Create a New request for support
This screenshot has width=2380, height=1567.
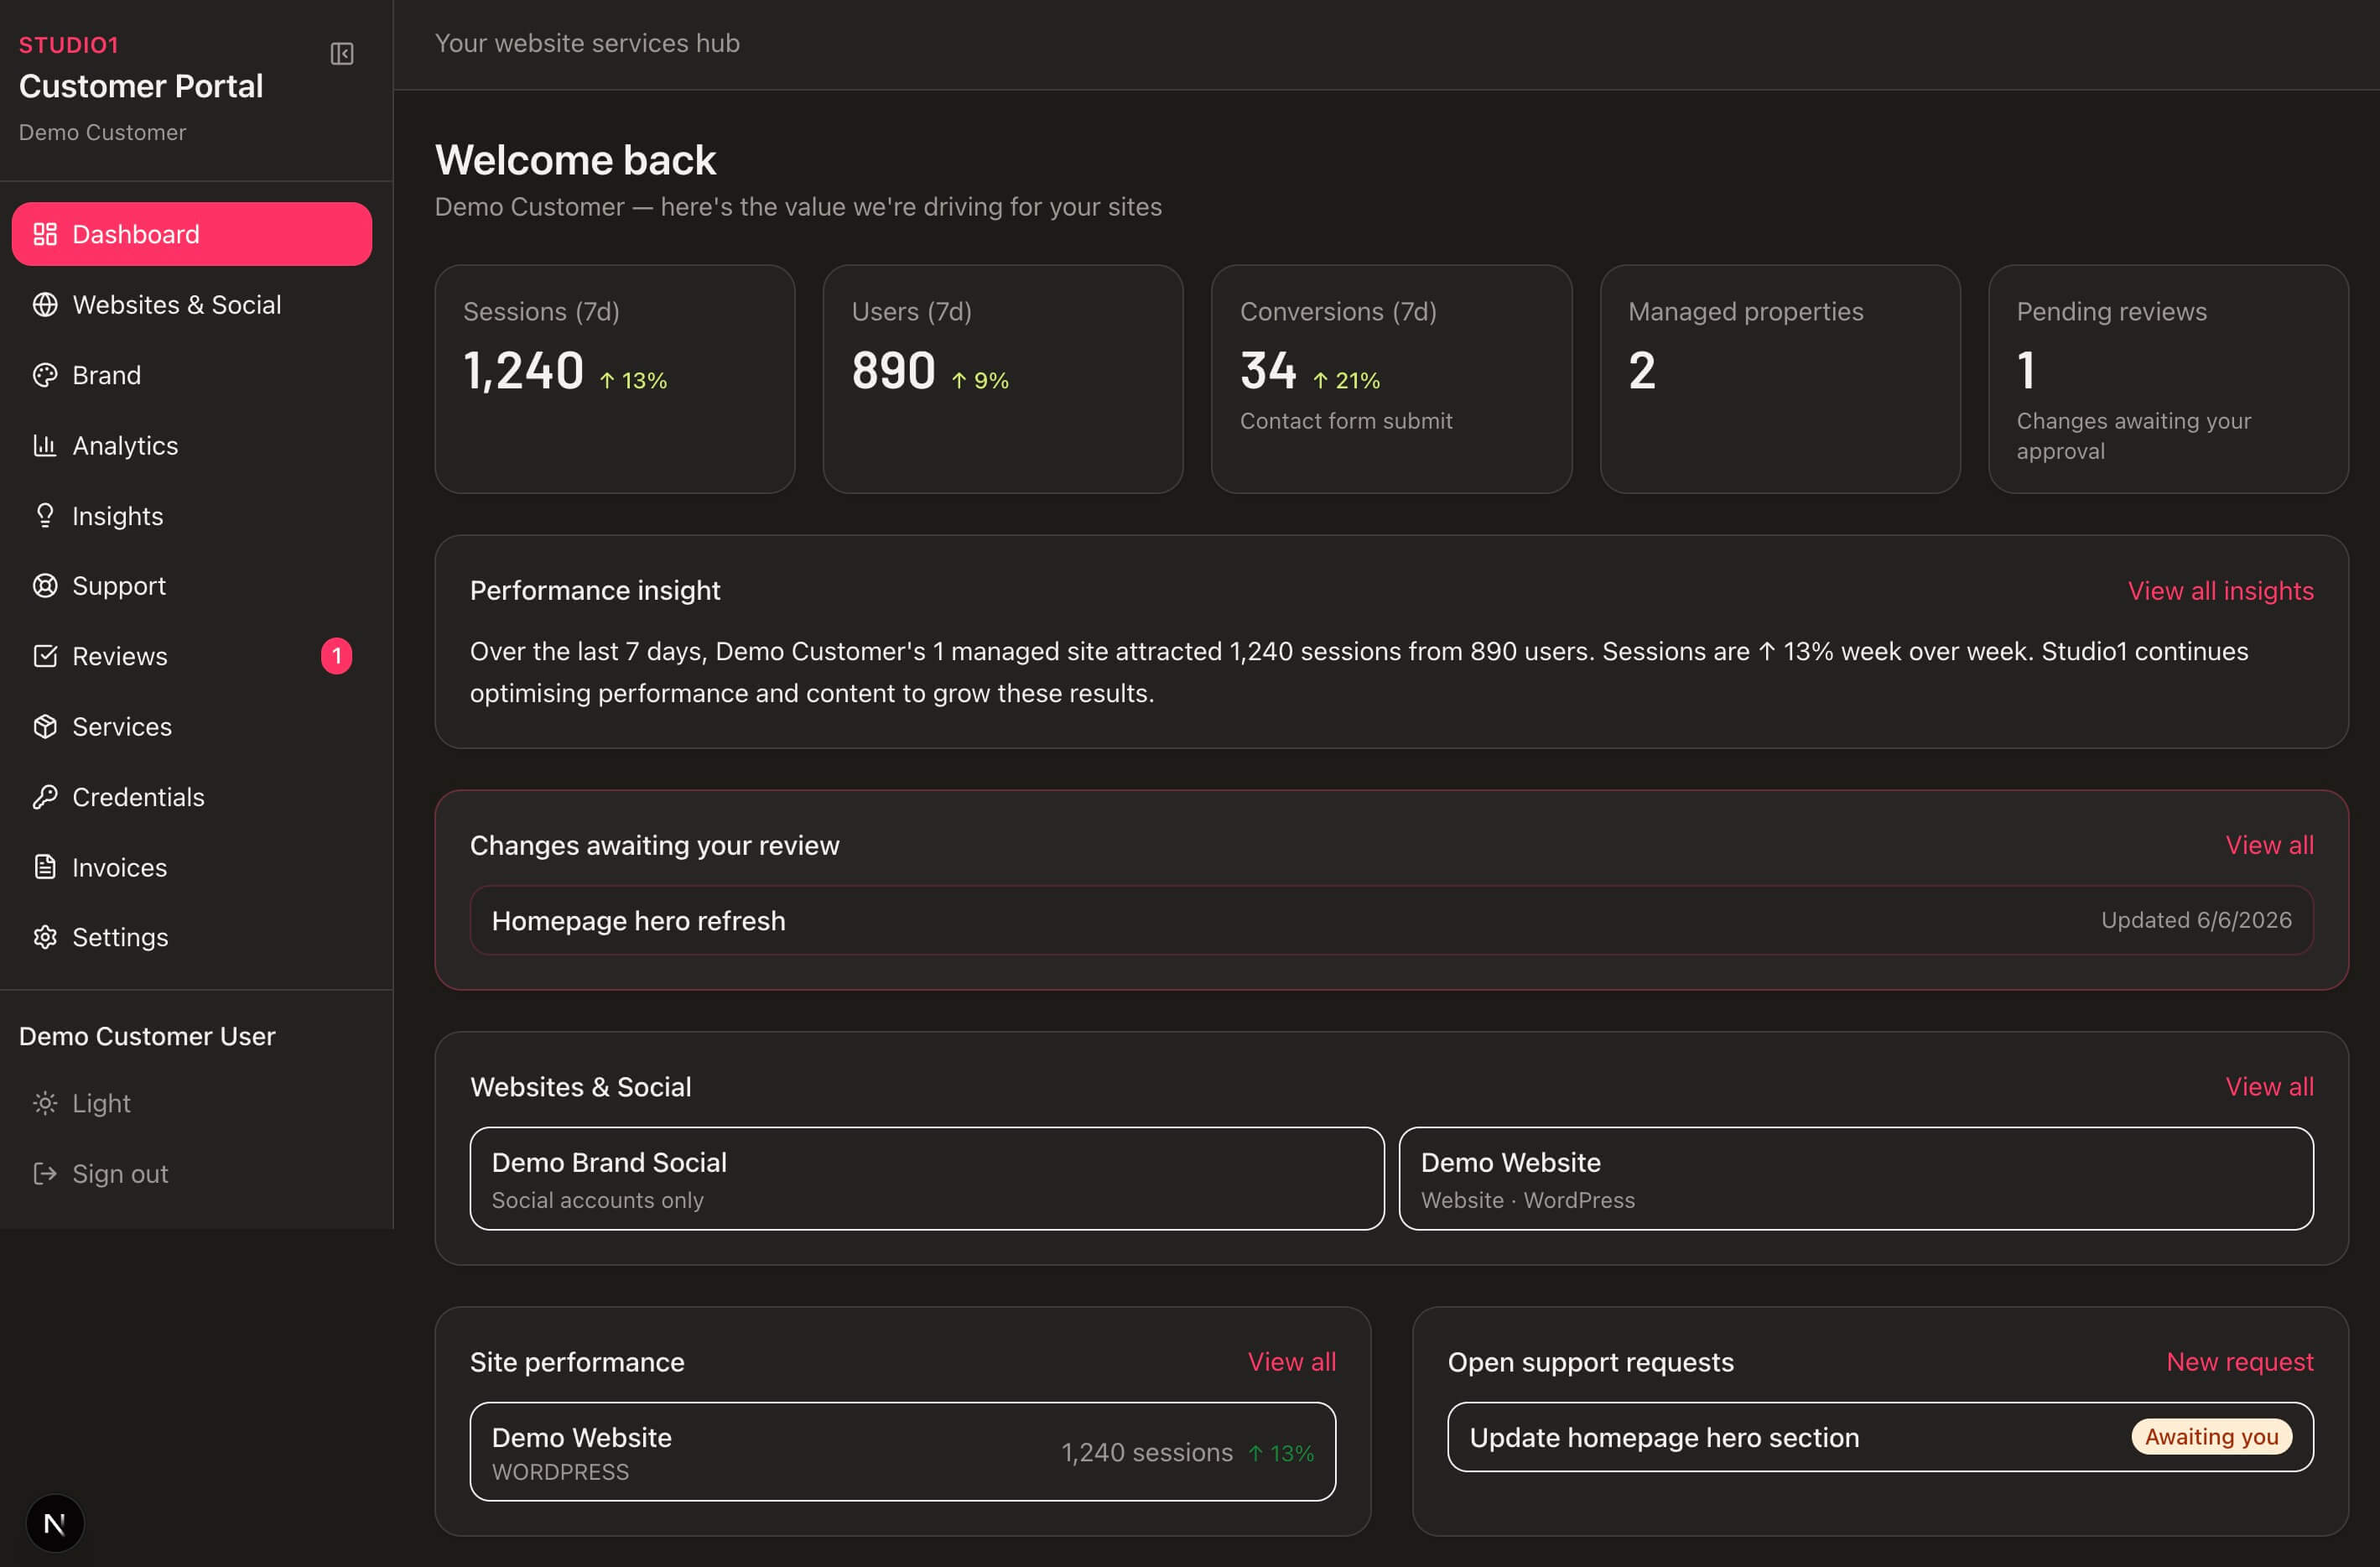(x=2240, y=1361)
